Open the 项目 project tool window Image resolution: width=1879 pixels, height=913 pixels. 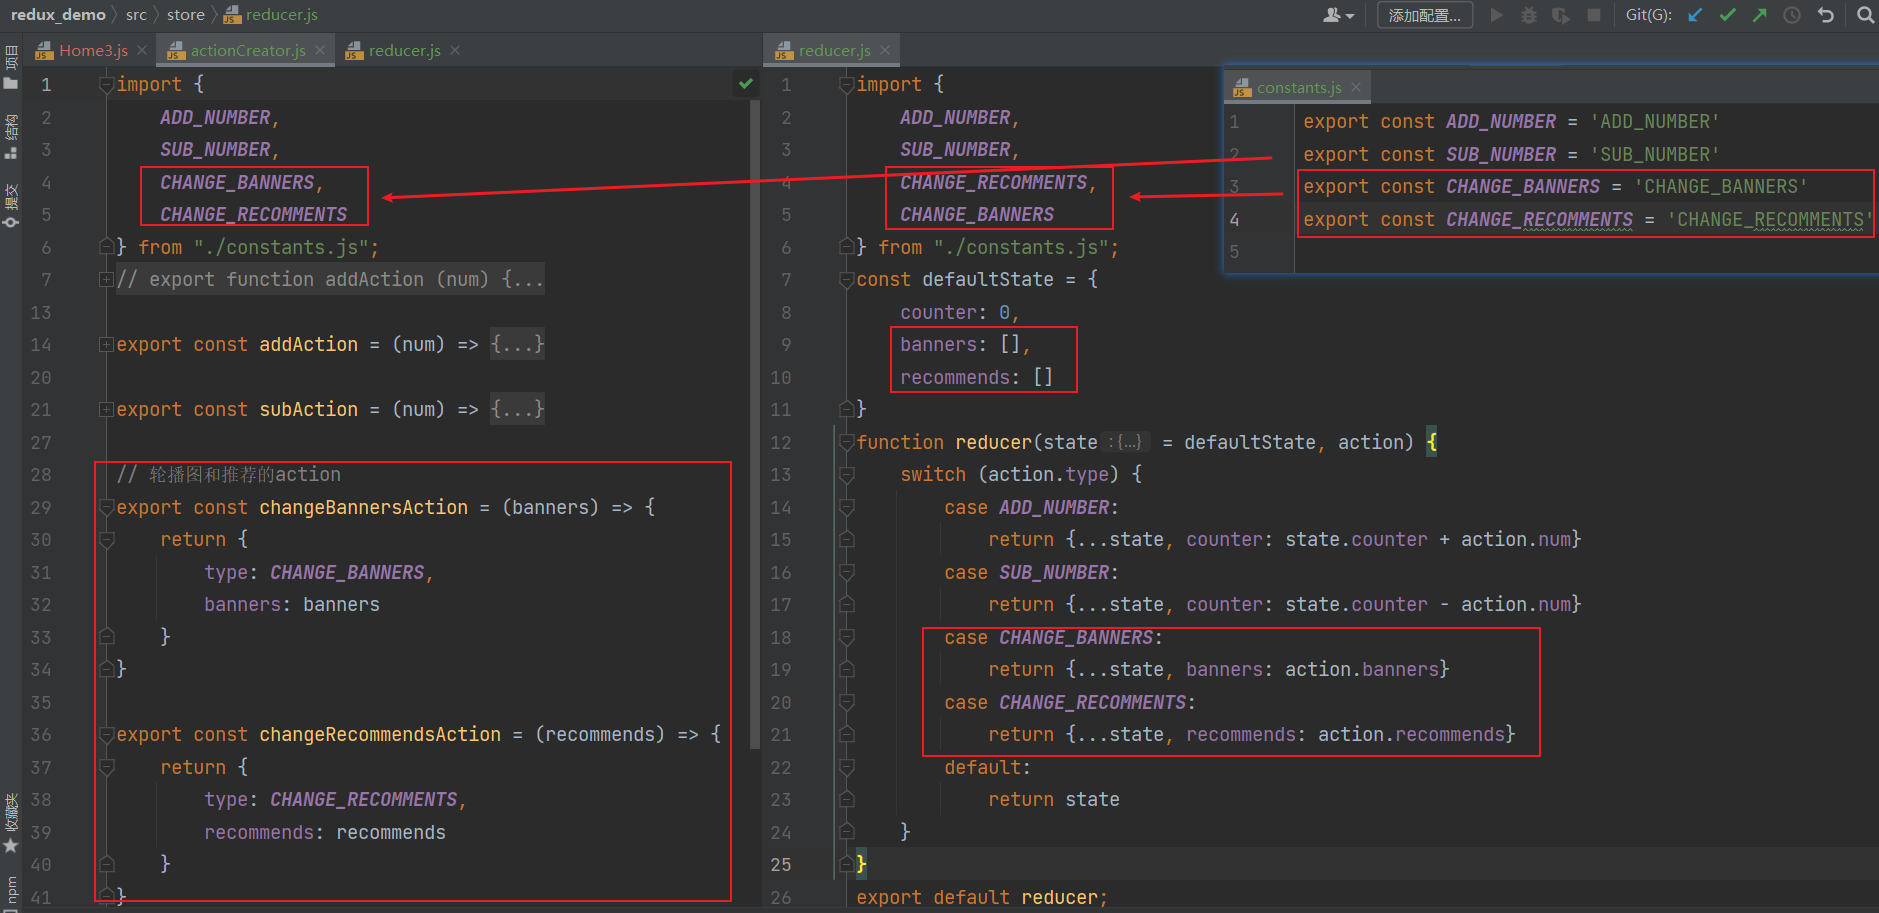tap(11, 68)
